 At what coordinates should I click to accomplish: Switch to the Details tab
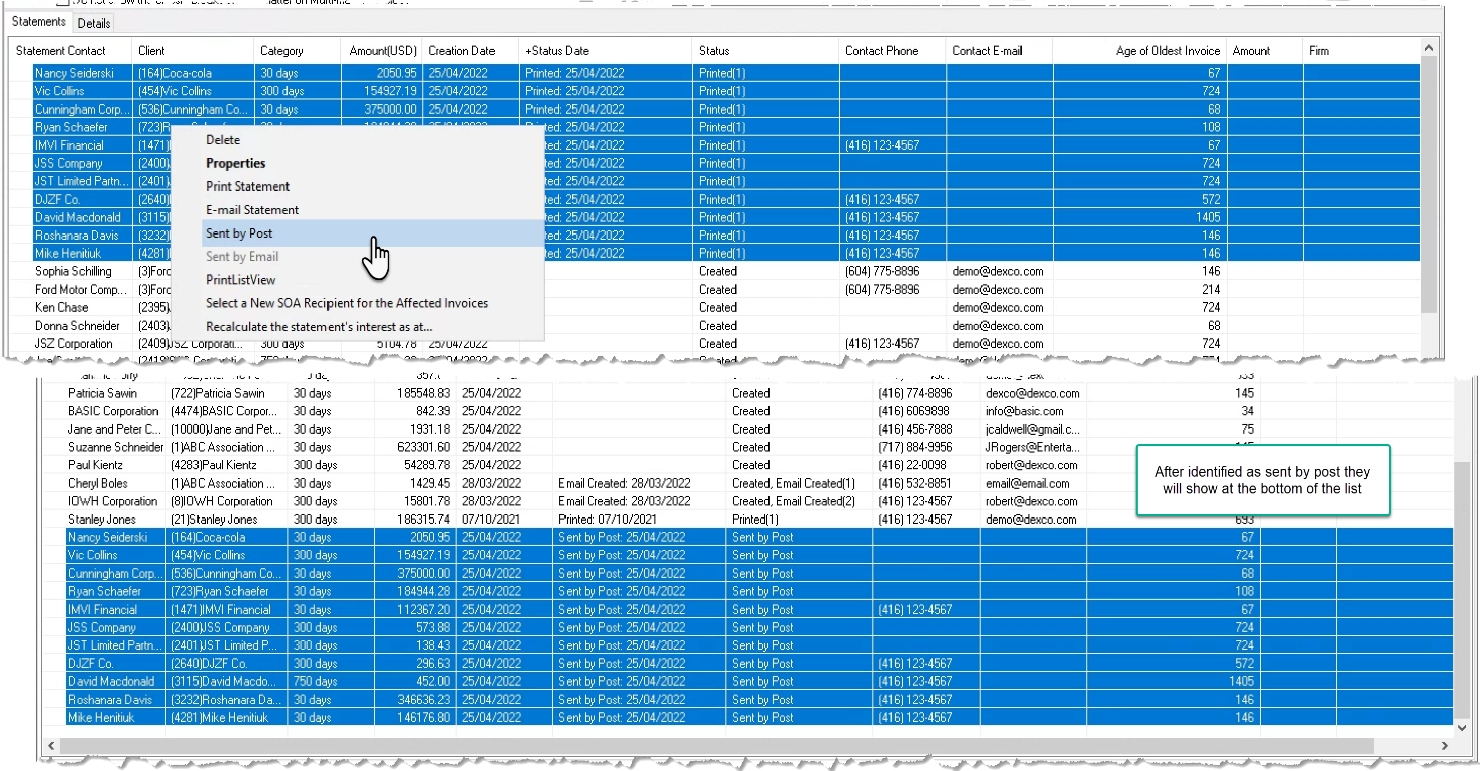[94, 23]
